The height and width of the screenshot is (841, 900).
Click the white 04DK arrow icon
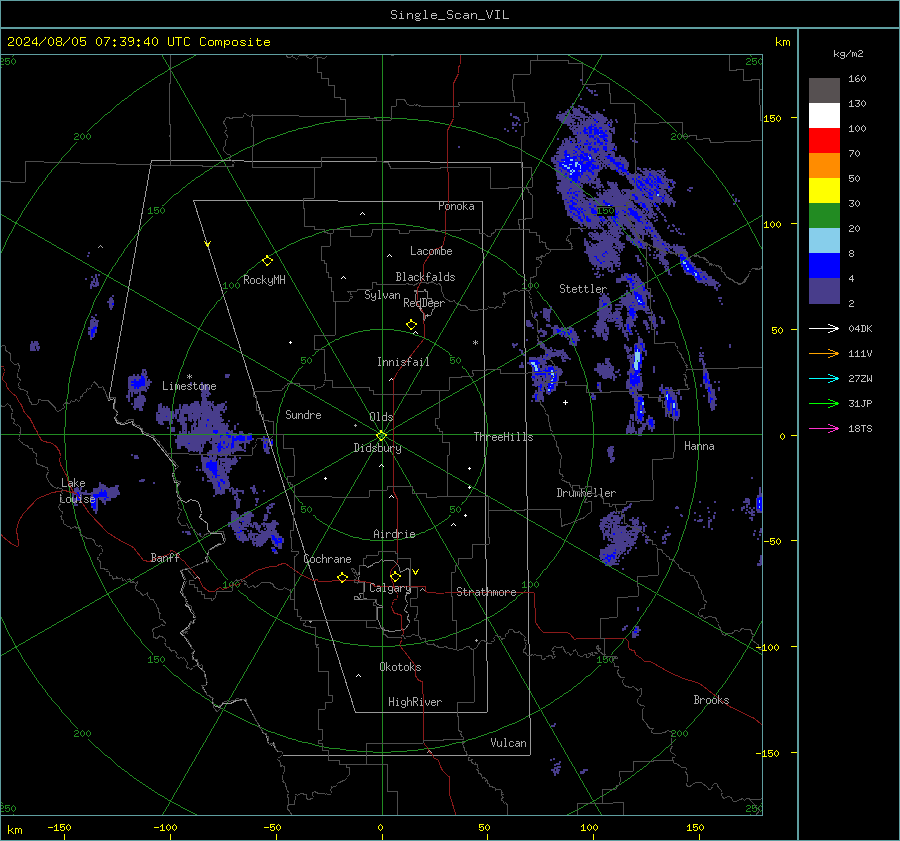coord(824,328)
